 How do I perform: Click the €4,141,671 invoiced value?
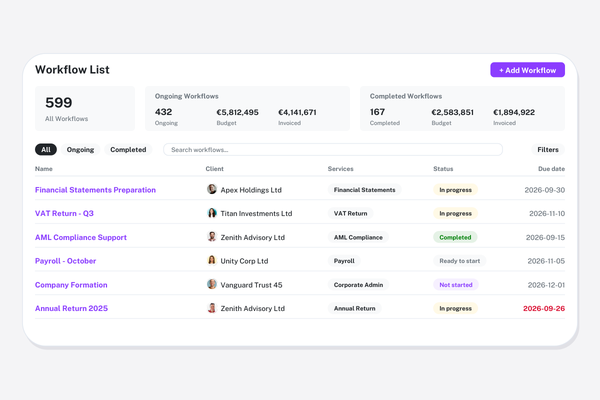click(x=297, y=113)
